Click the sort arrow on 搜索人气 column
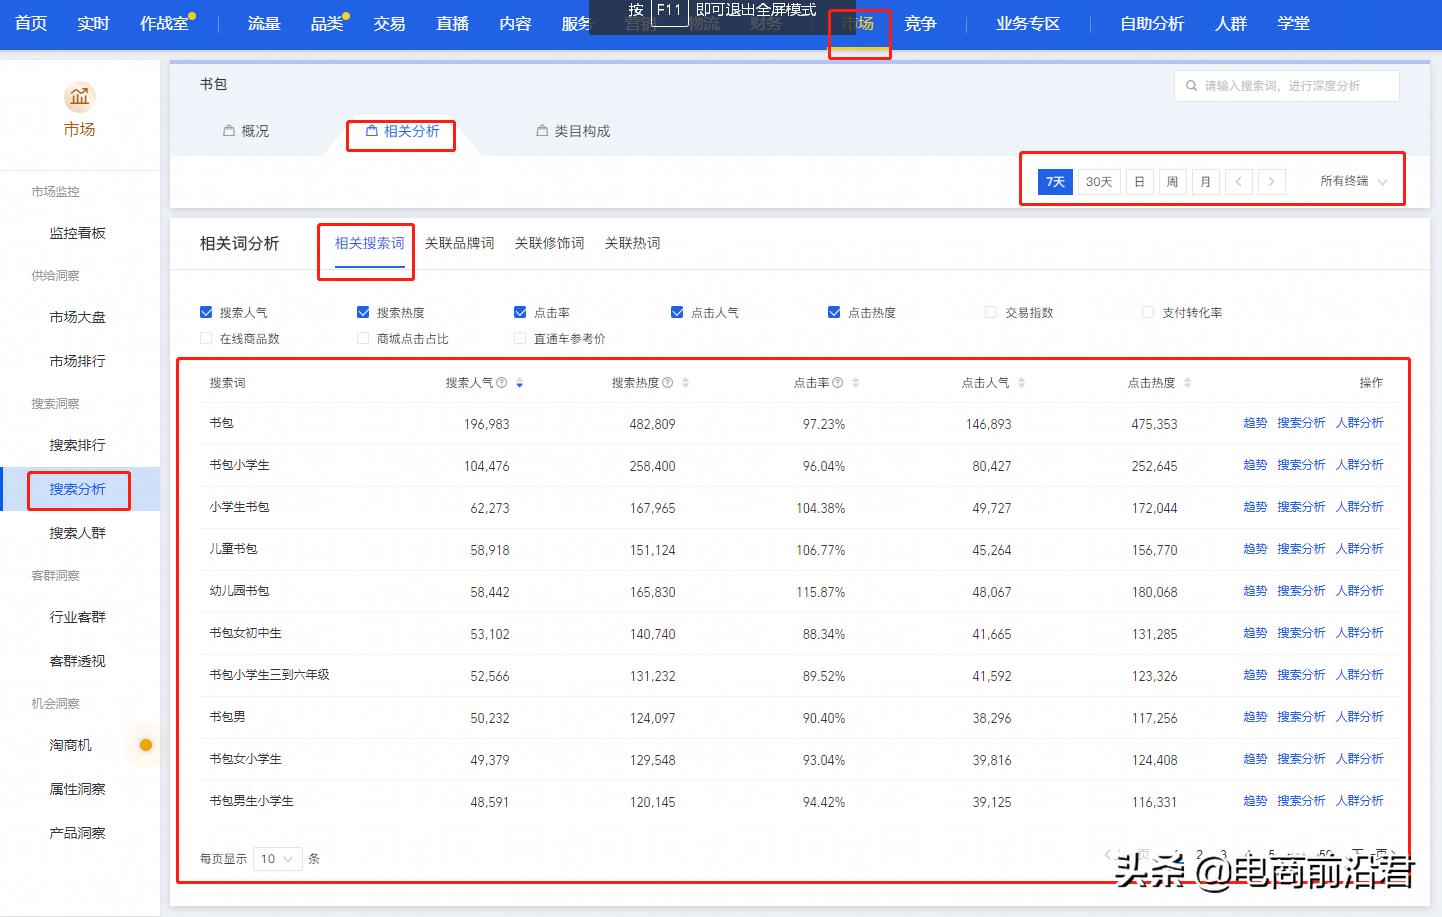1442x917 pixels. coord(520,381)
